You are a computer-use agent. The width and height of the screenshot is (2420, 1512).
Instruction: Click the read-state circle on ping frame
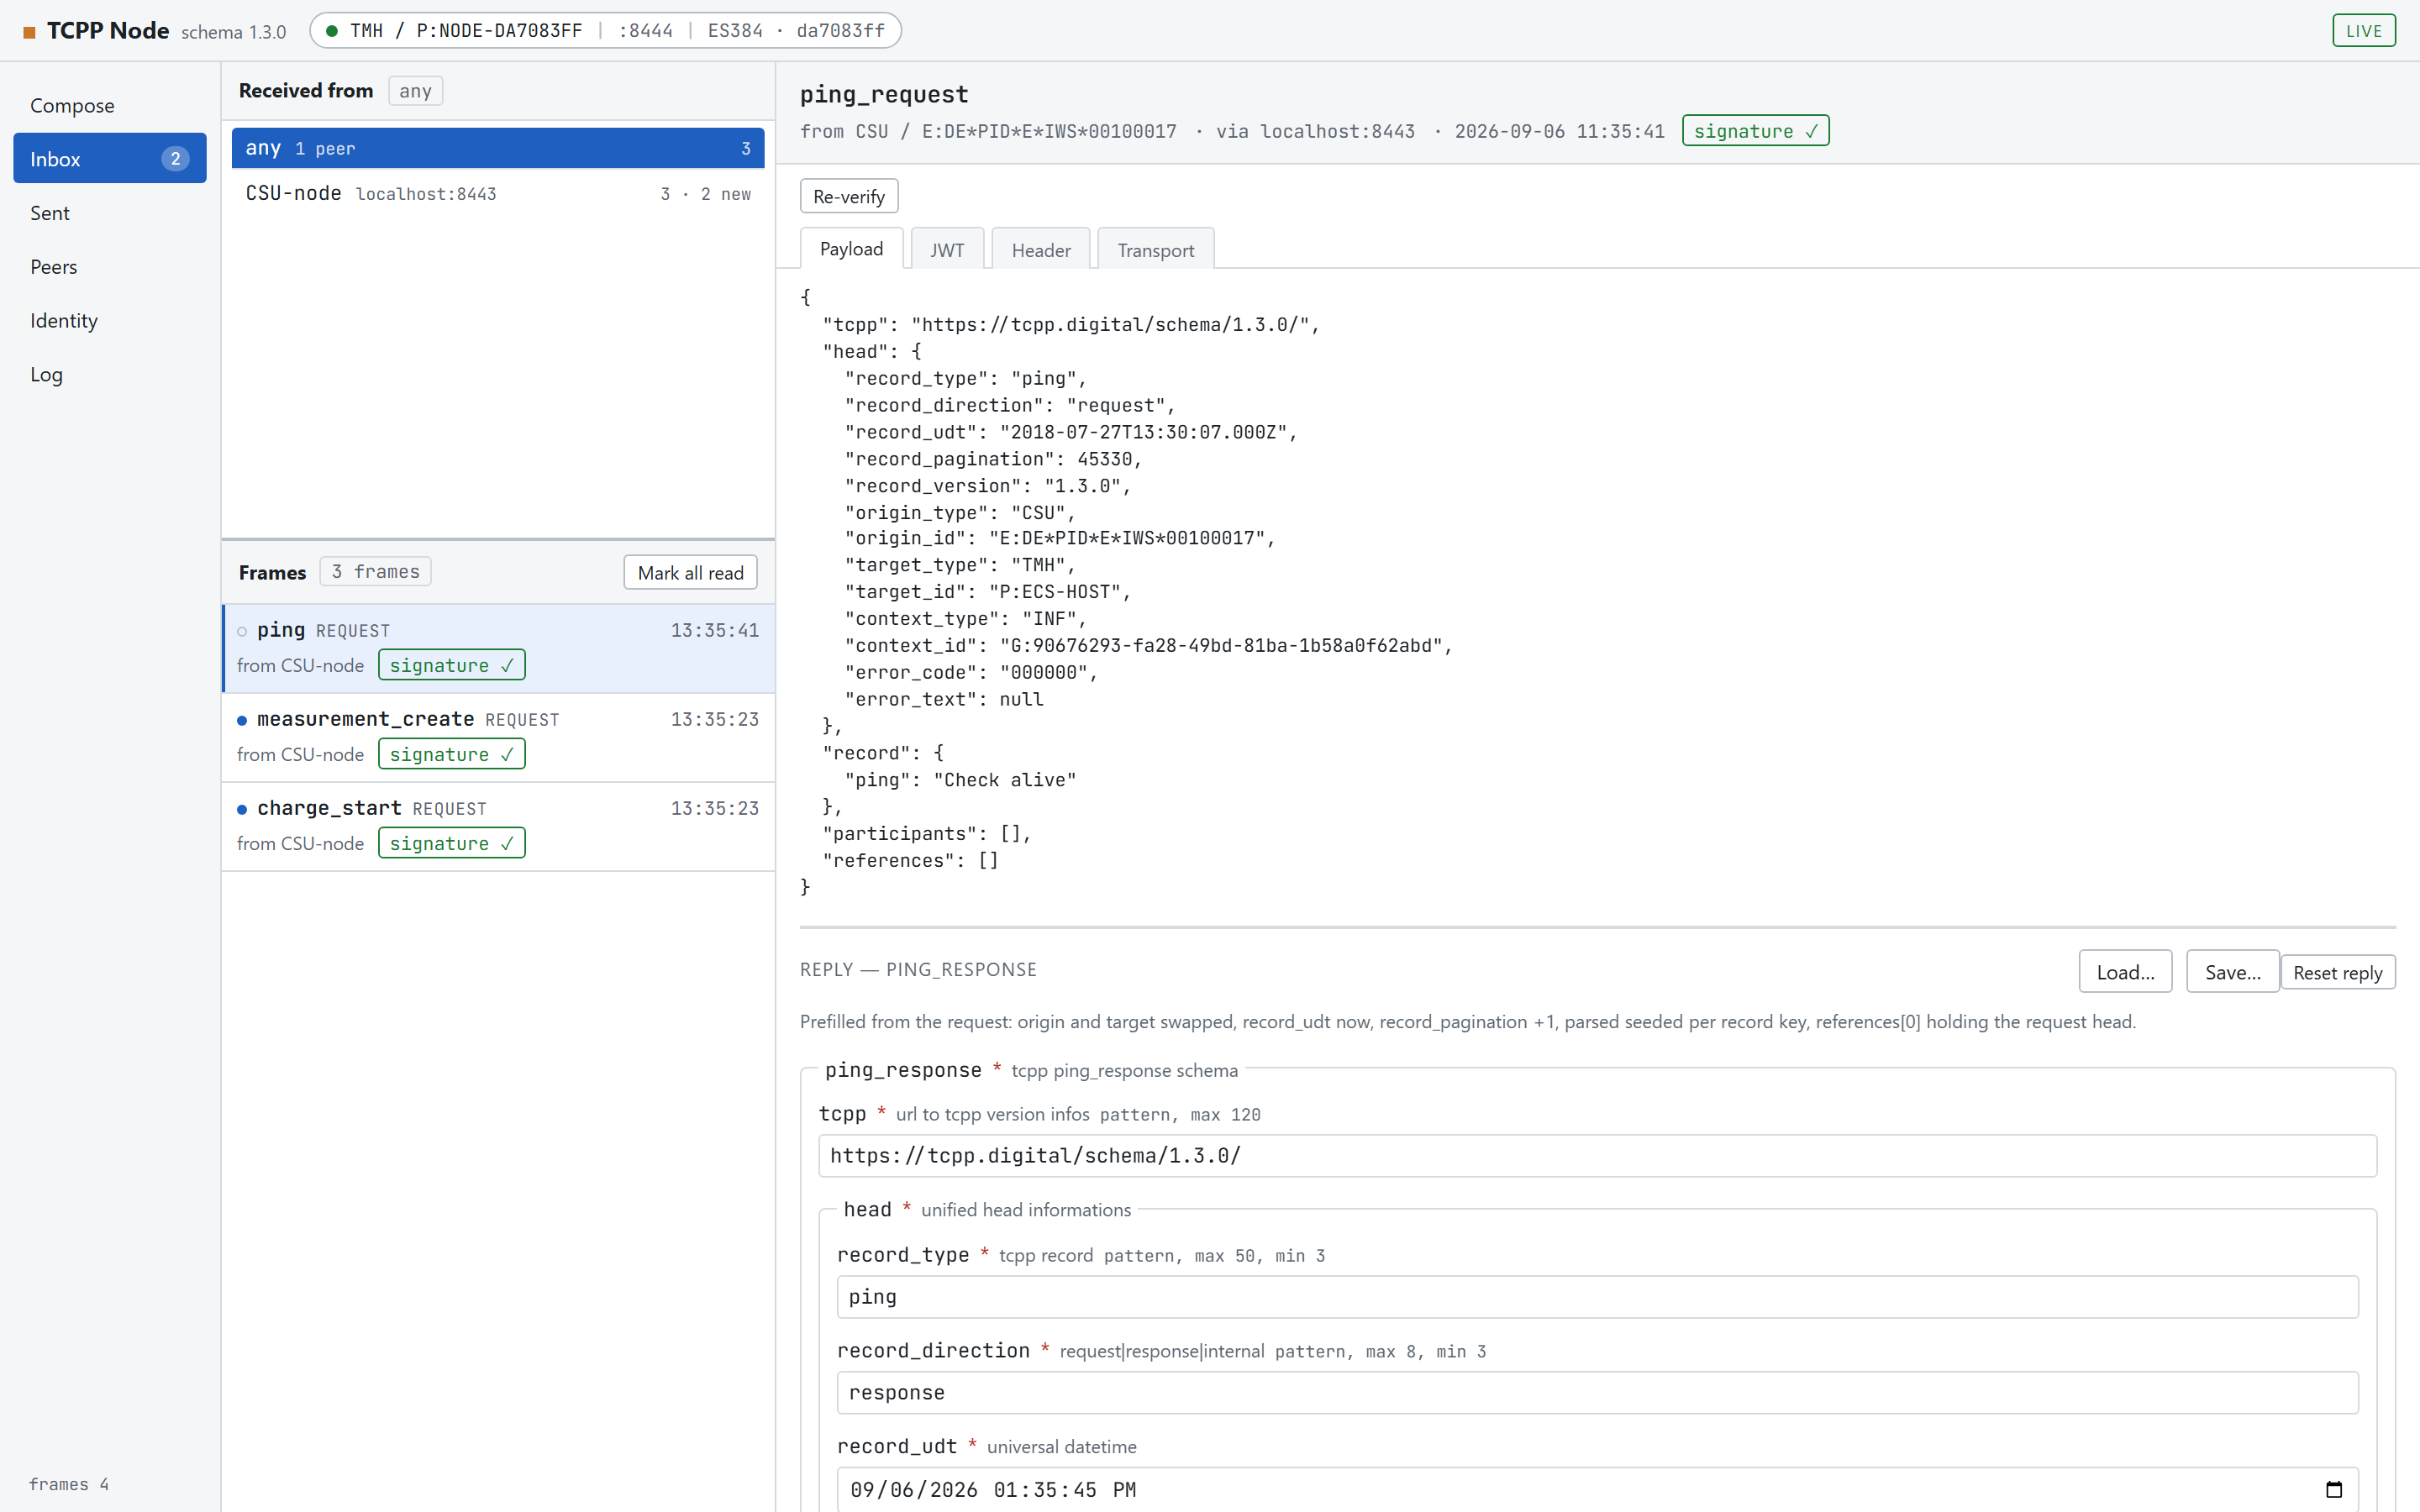[x=242, y=631]
